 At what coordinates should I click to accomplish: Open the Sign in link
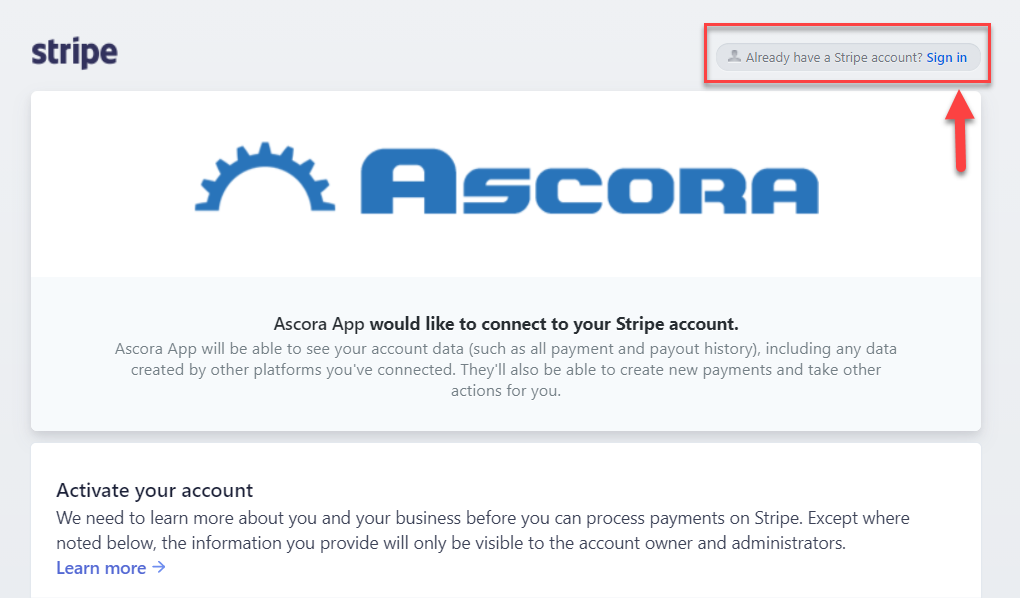[x=946, y=57]
